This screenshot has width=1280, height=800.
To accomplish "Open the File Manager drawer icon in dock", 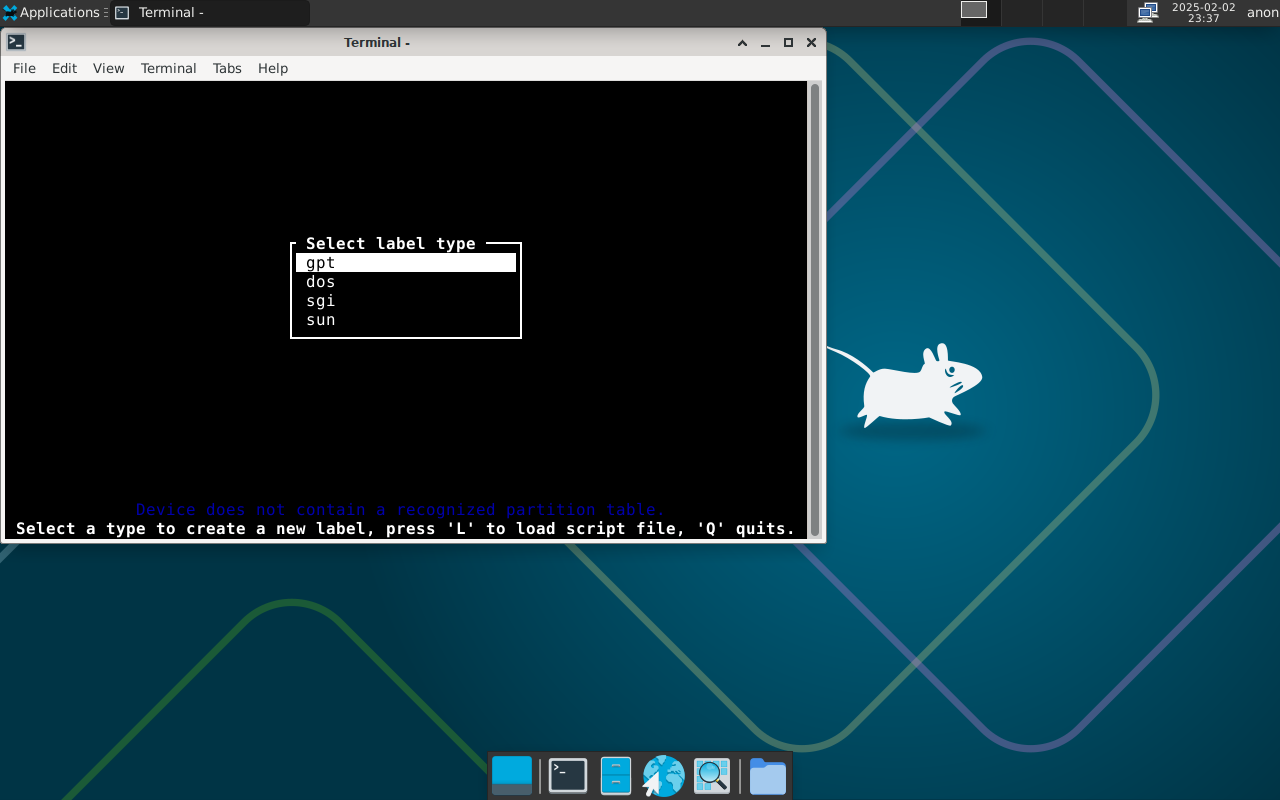I will tap(615, 776).
